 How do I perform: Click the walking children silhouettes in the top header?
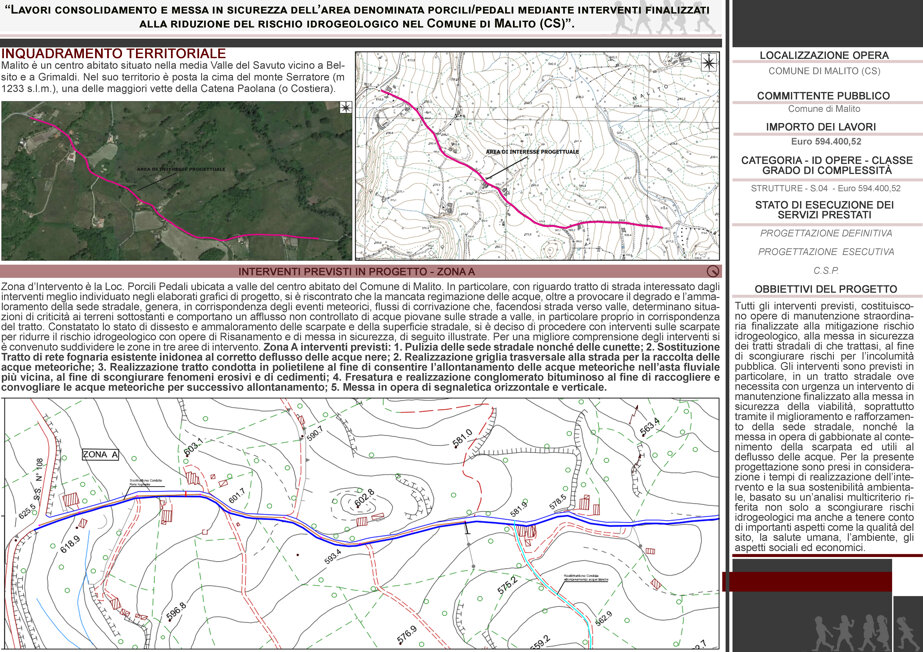pos(663,18)
